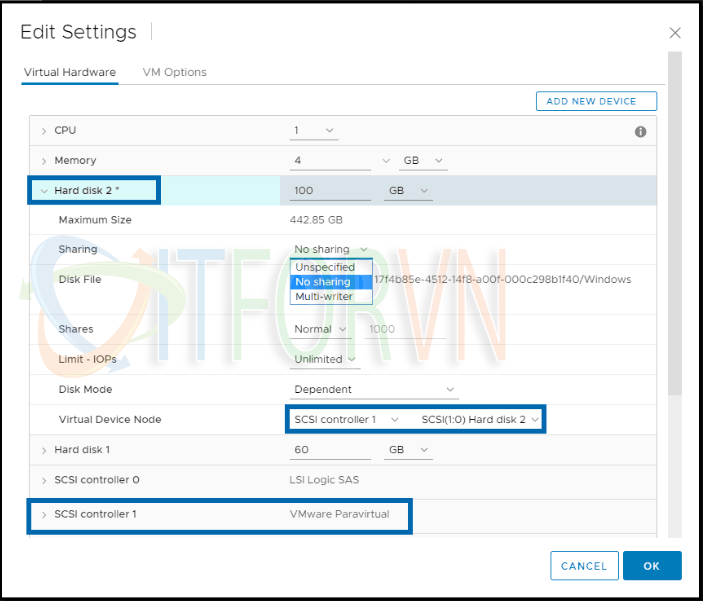Select the Virtual Hardware tab

(69, 72)
